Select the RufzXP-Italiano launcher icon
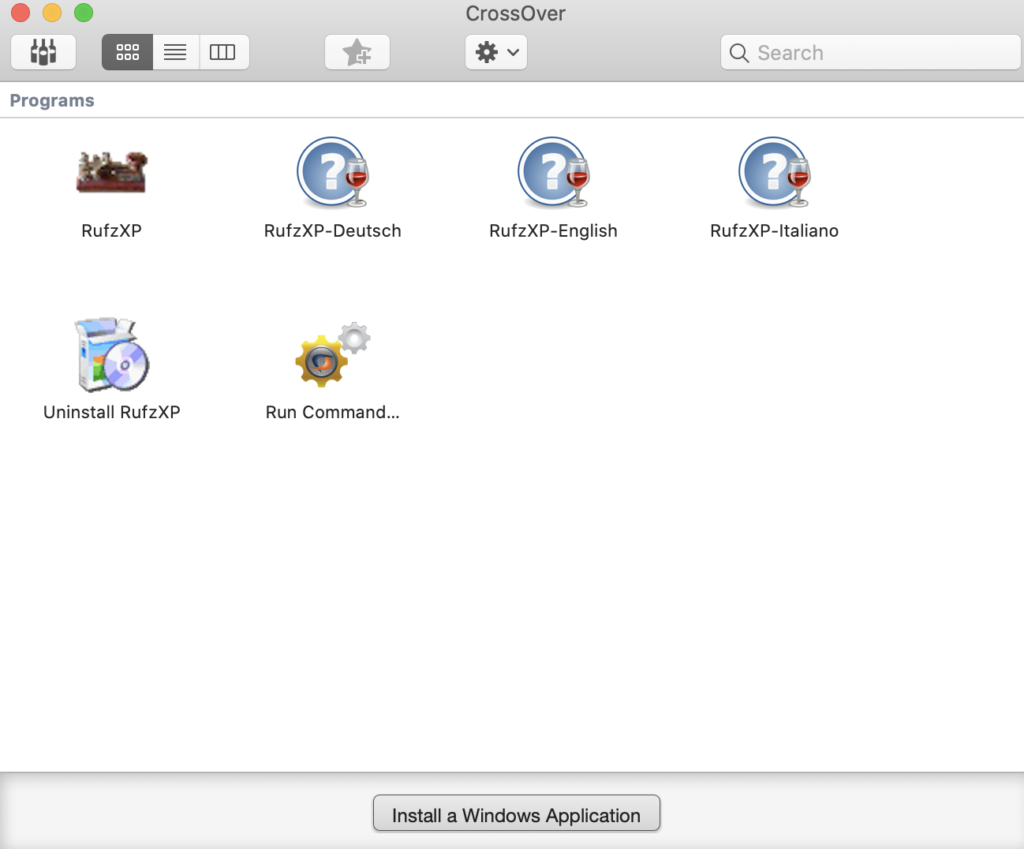 (x=774, y=172)
